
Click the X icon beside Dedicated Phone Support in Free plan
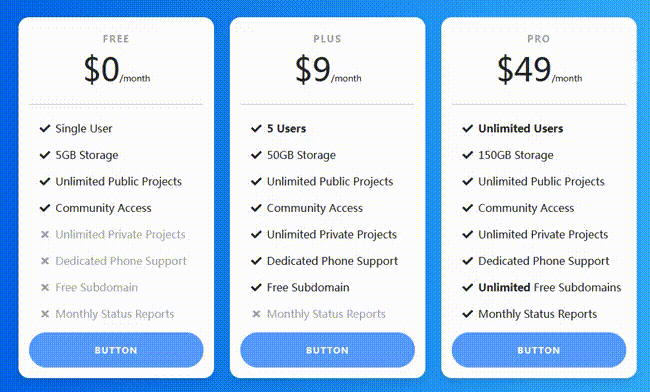click(x=45, y=261)
